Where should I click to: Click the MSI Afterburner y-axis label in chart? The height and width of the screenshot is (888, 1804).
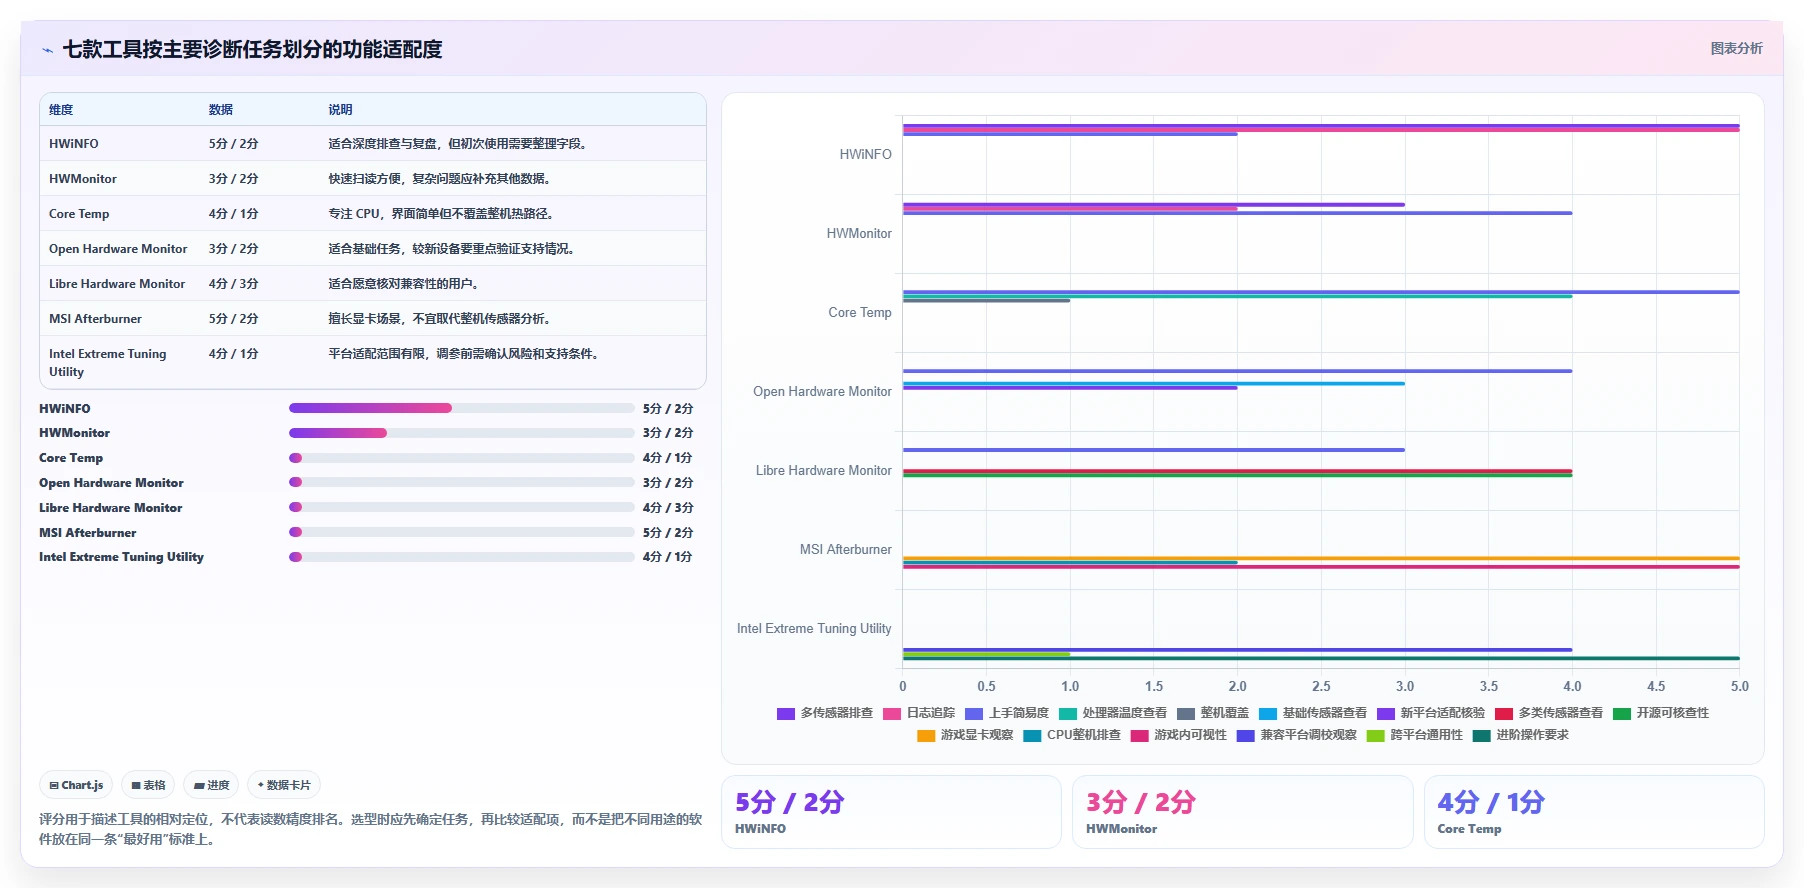[x=846, y=549]
